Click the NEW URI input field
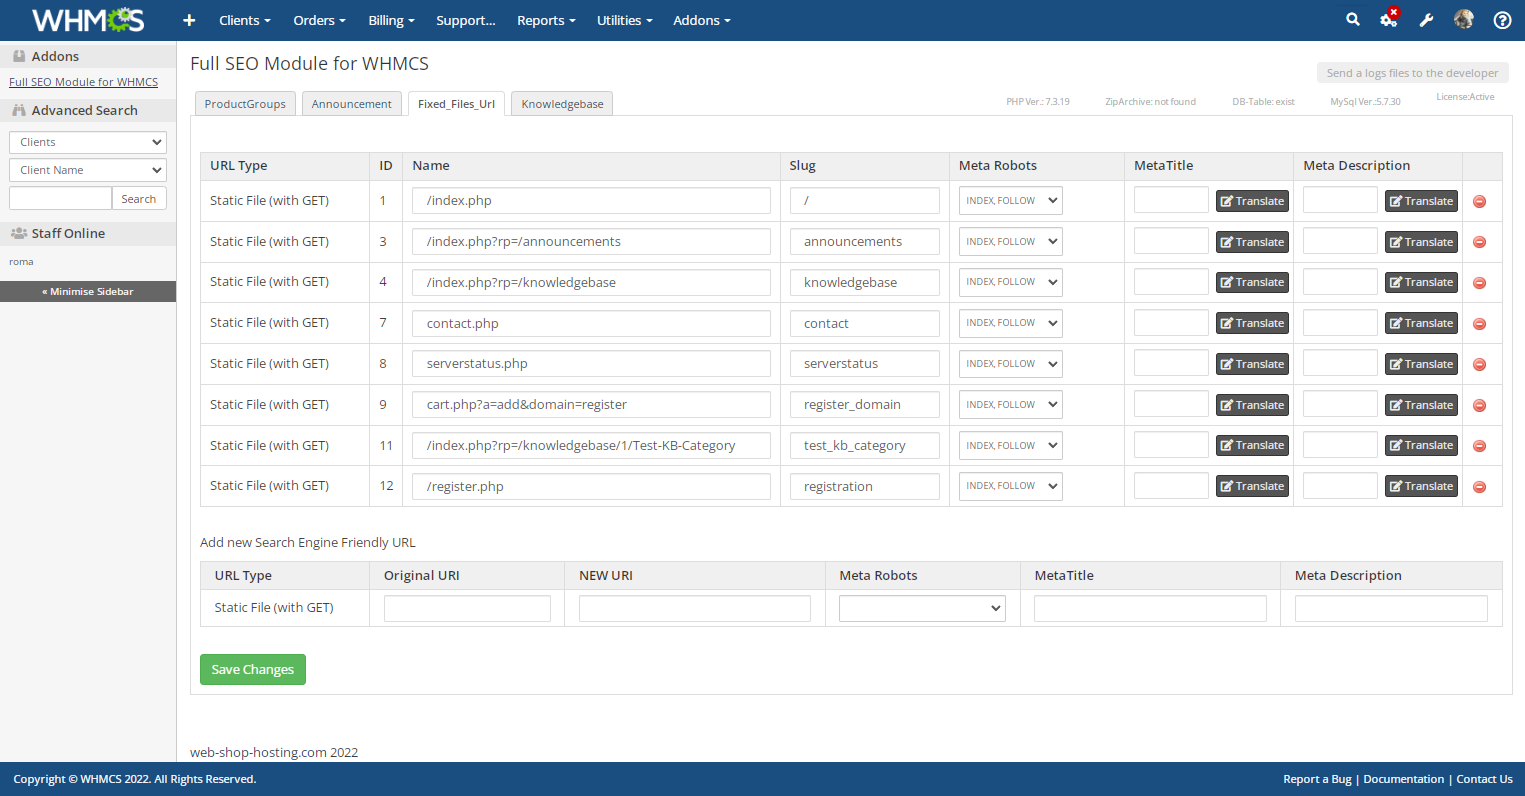Screen dimensions: 1525x796 tap(695, 608)
